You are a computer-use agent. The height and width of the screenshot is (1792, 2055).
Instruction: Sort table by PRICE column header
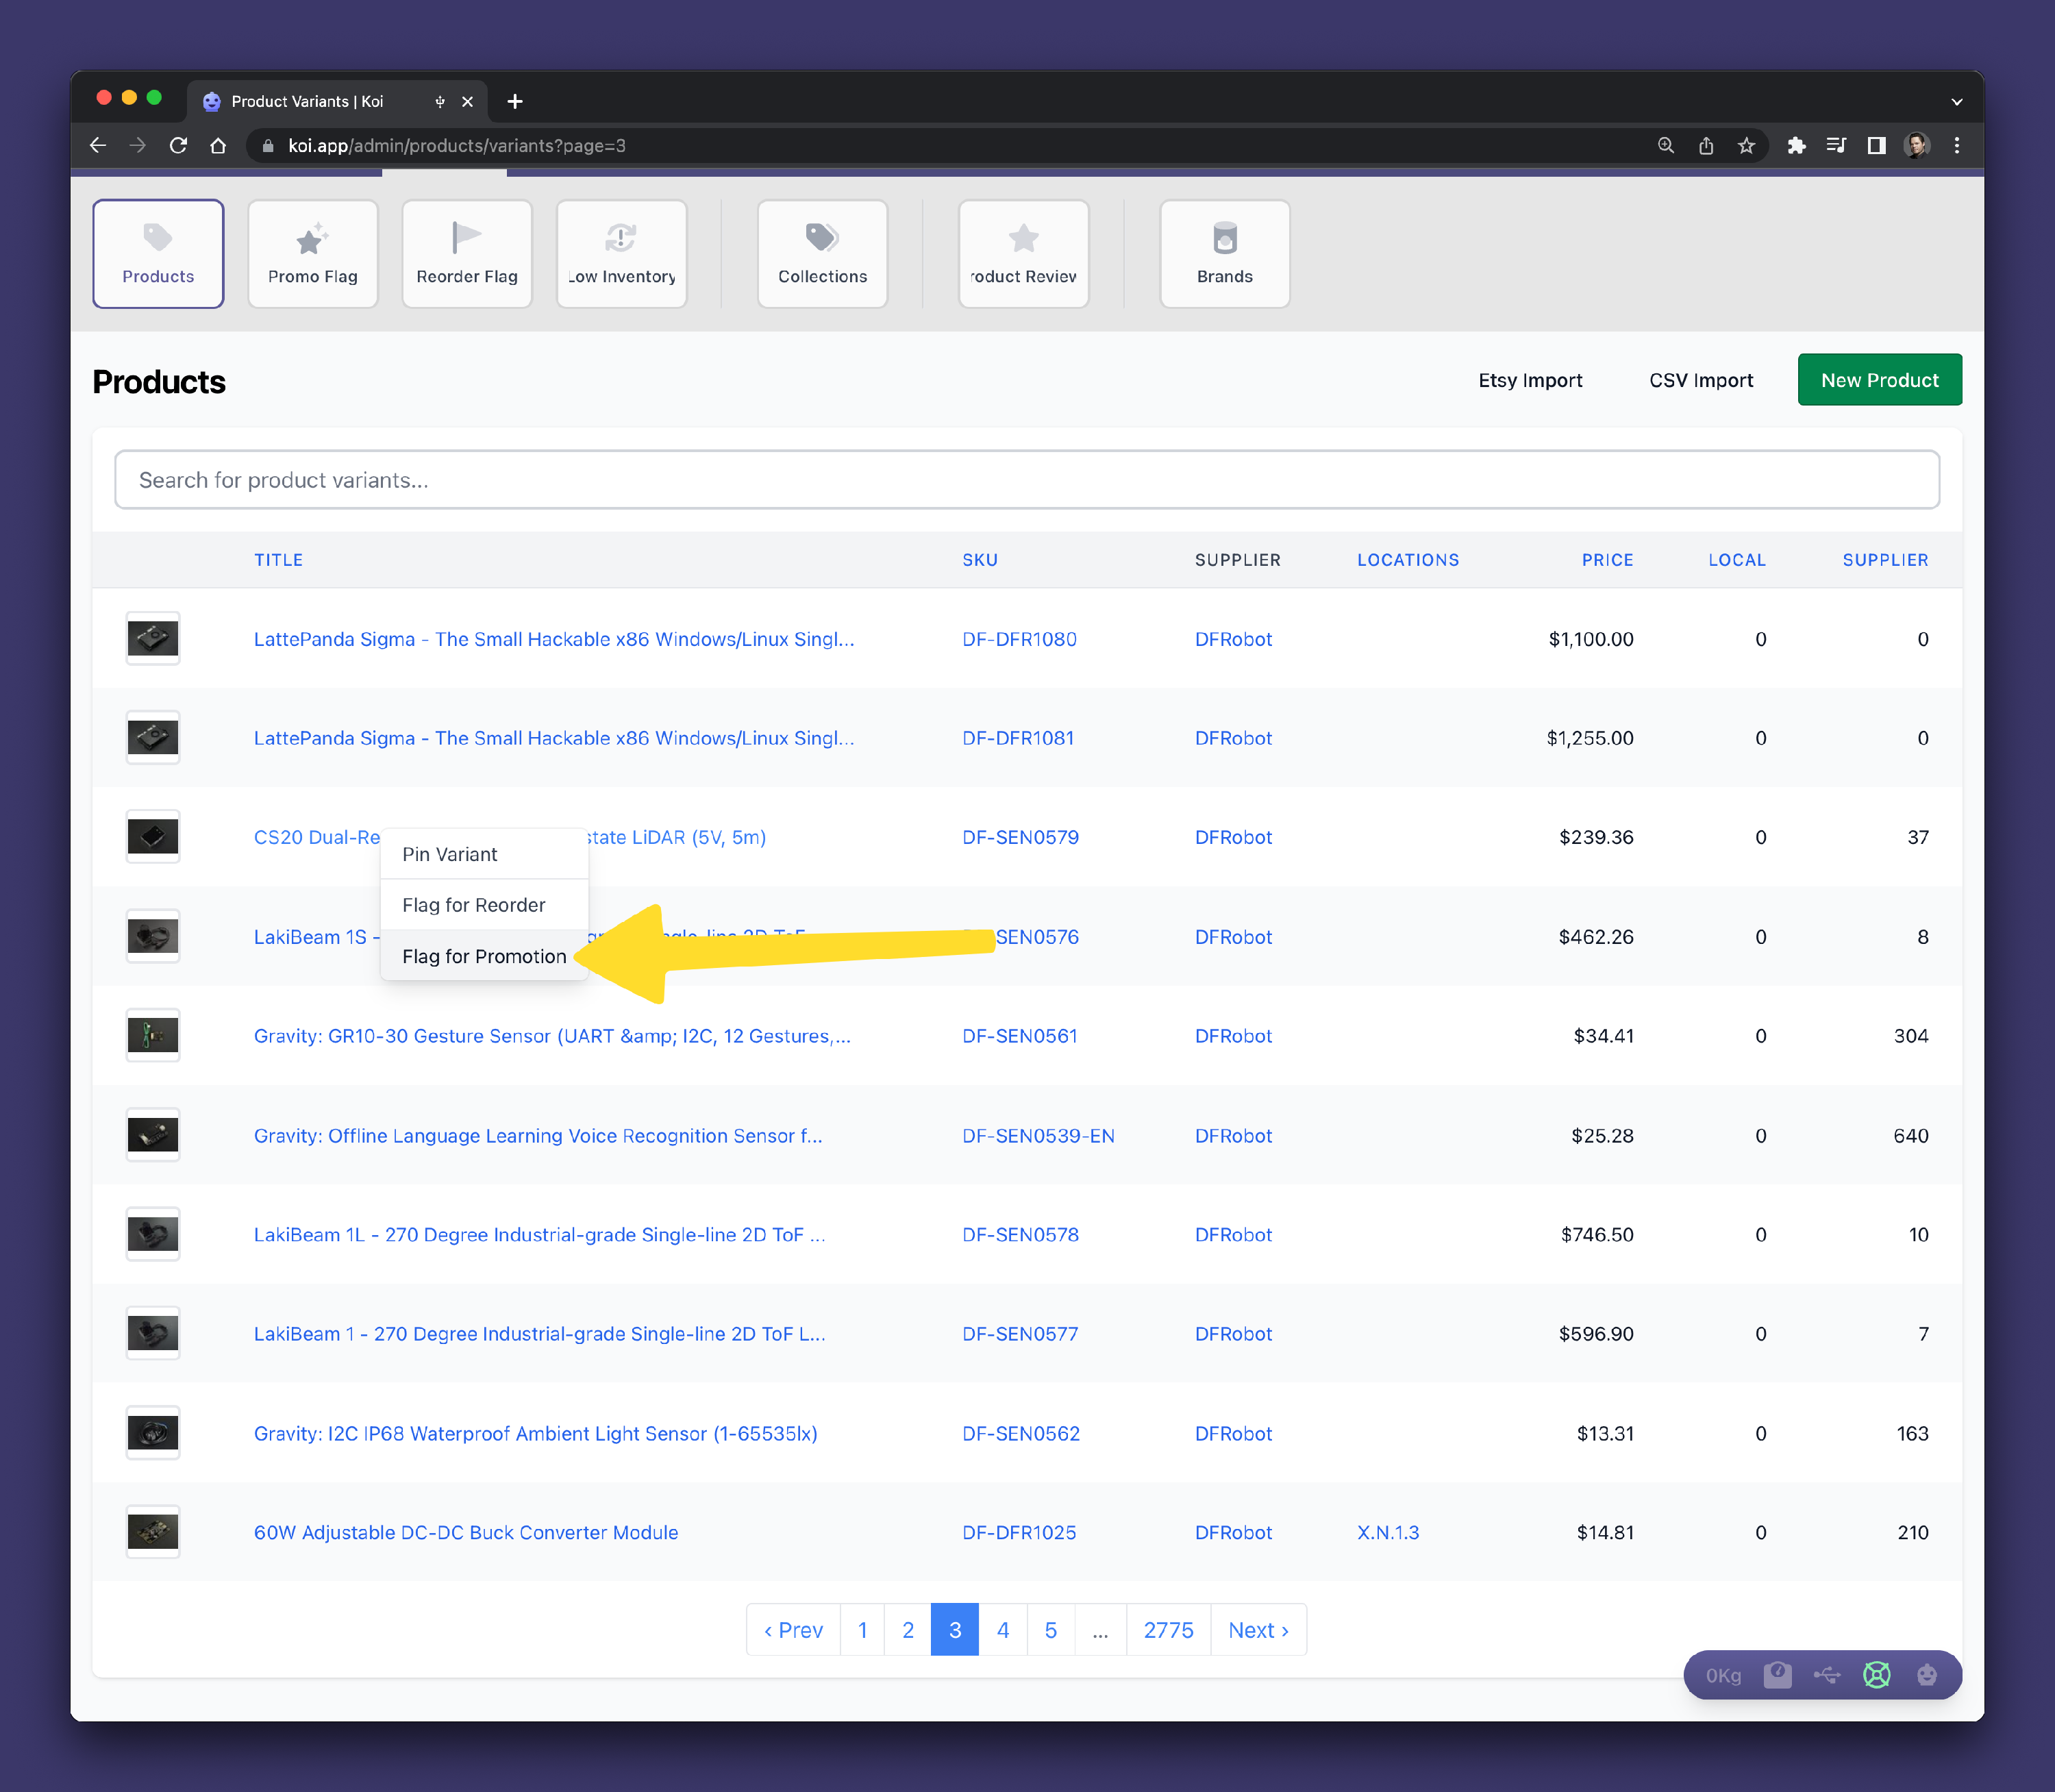[x=1606, y=560]
